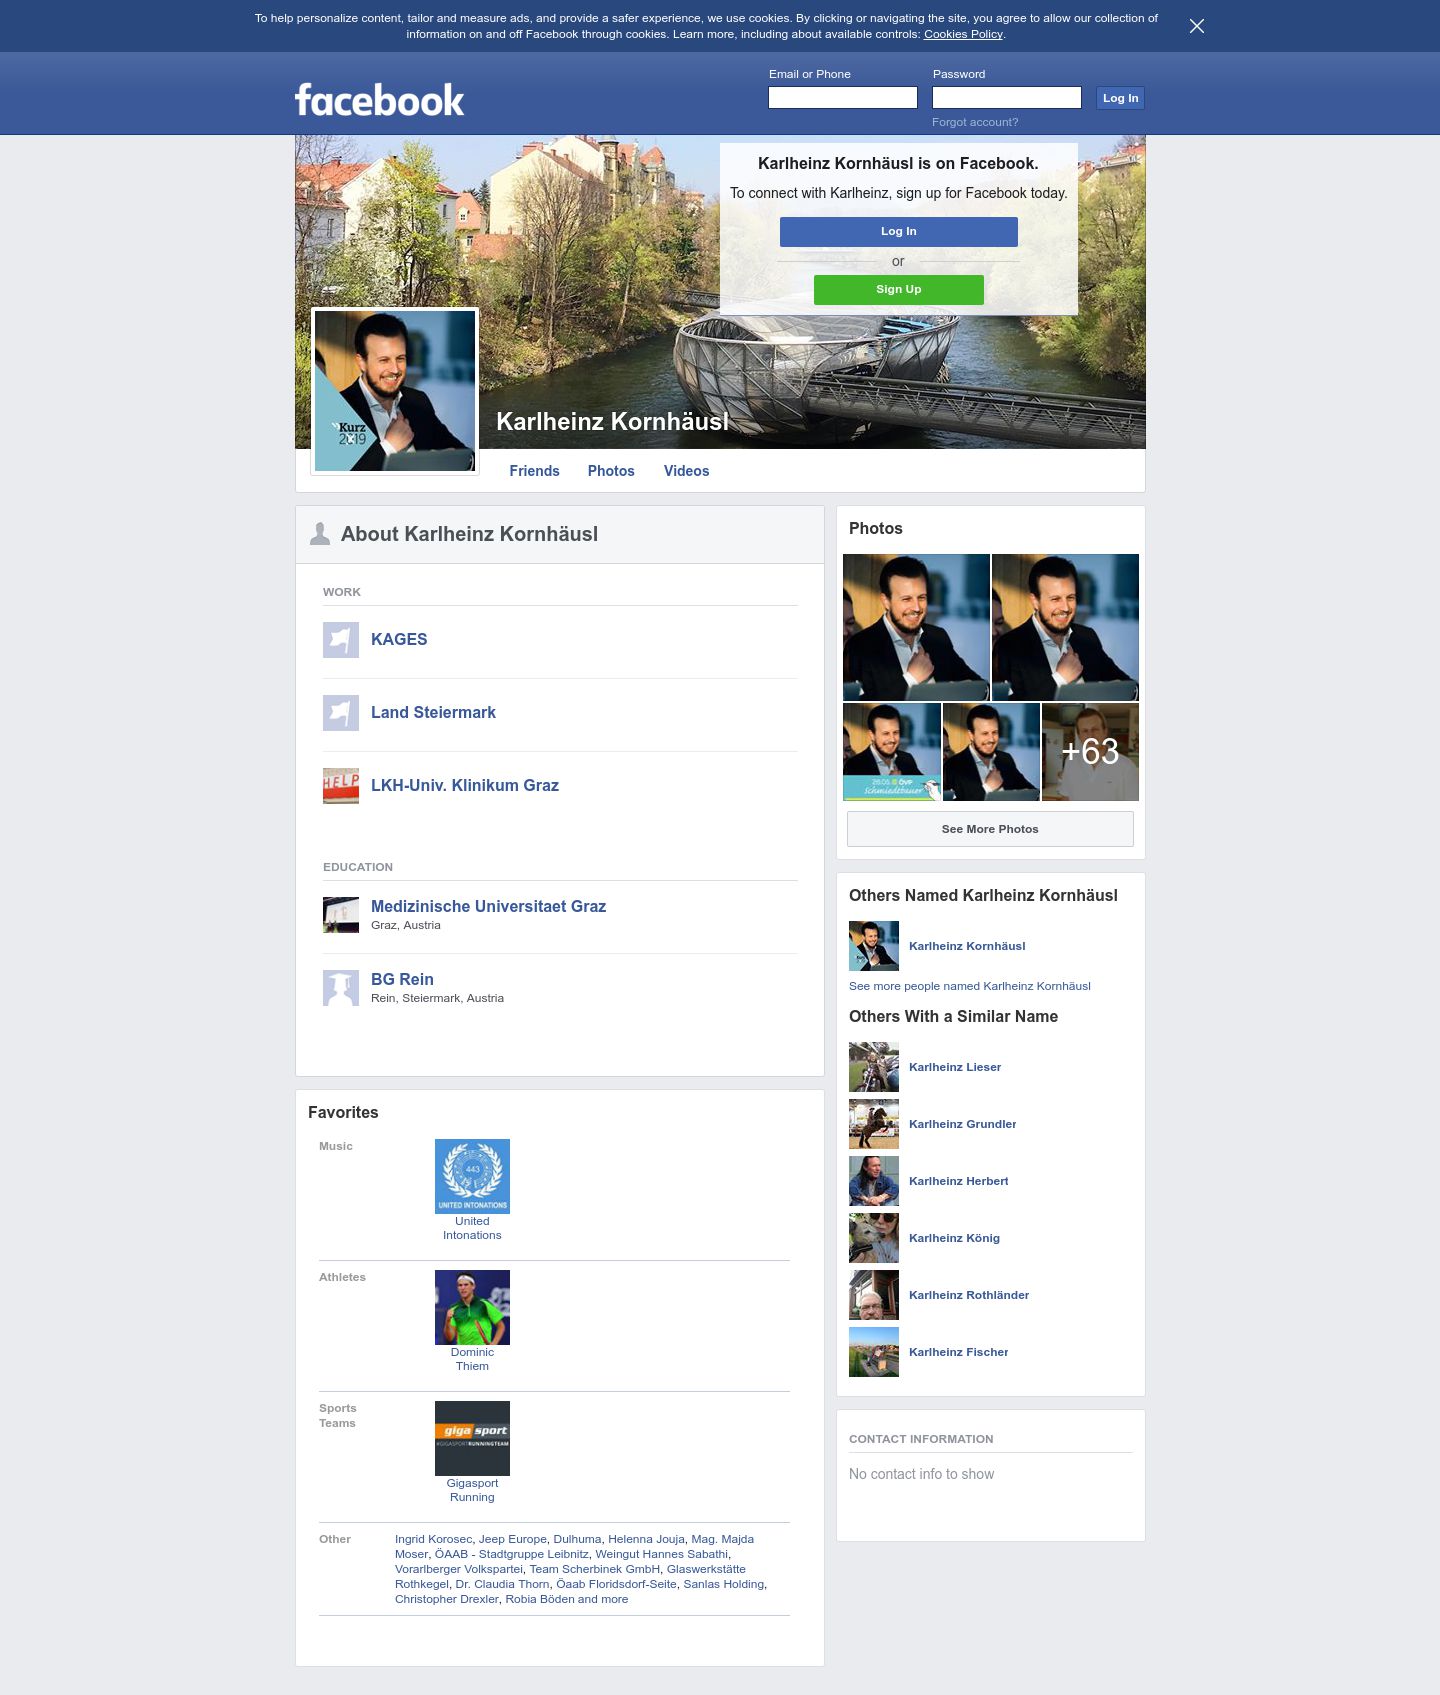Open Karlheinz König profile link
The height and width of the screenshot is (1695, 1440).
954,1238
